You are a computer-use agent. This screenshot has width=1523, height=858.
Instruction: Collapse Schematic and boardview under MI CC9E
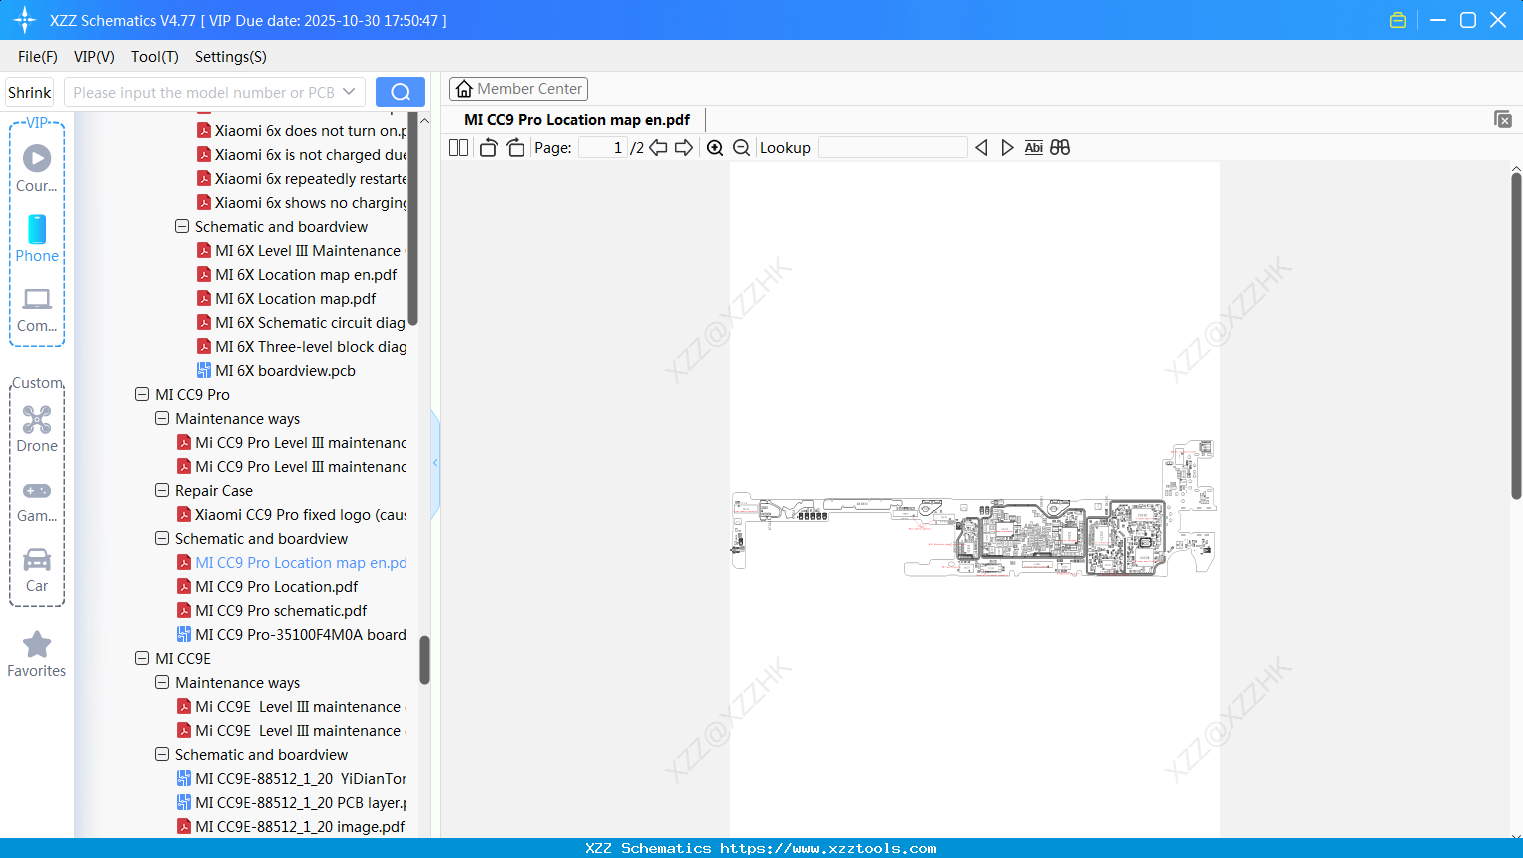click(162, 755)
